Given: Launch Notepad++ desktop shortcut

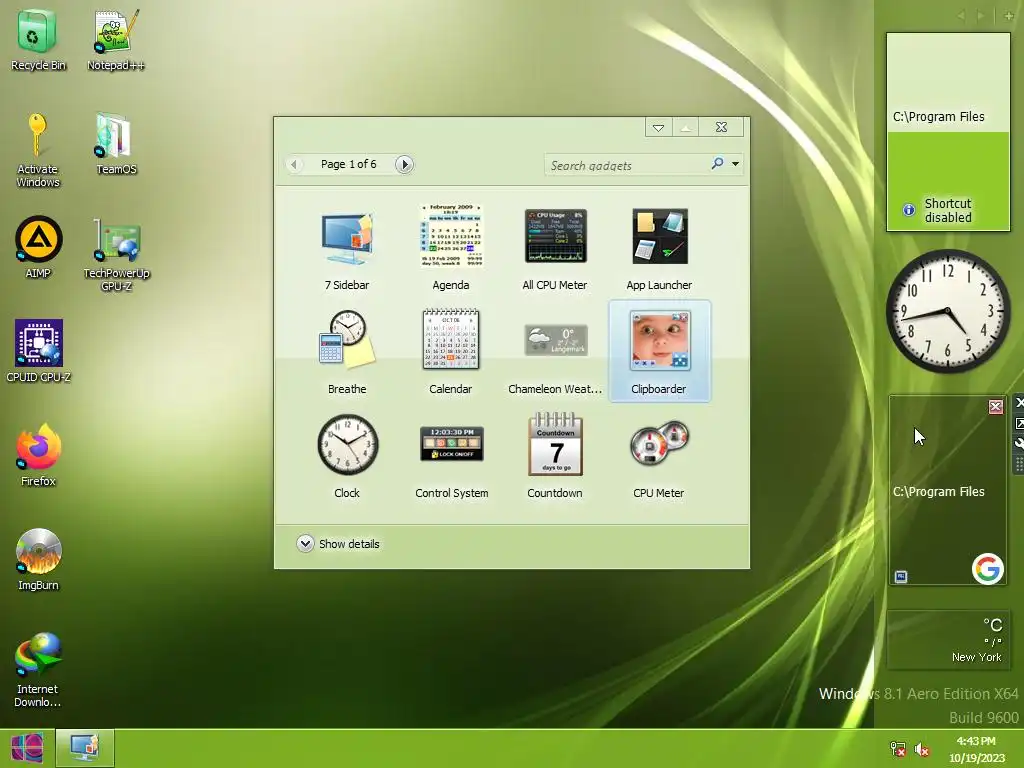Looking at the screenshot, I should click(x=116, y=39).
